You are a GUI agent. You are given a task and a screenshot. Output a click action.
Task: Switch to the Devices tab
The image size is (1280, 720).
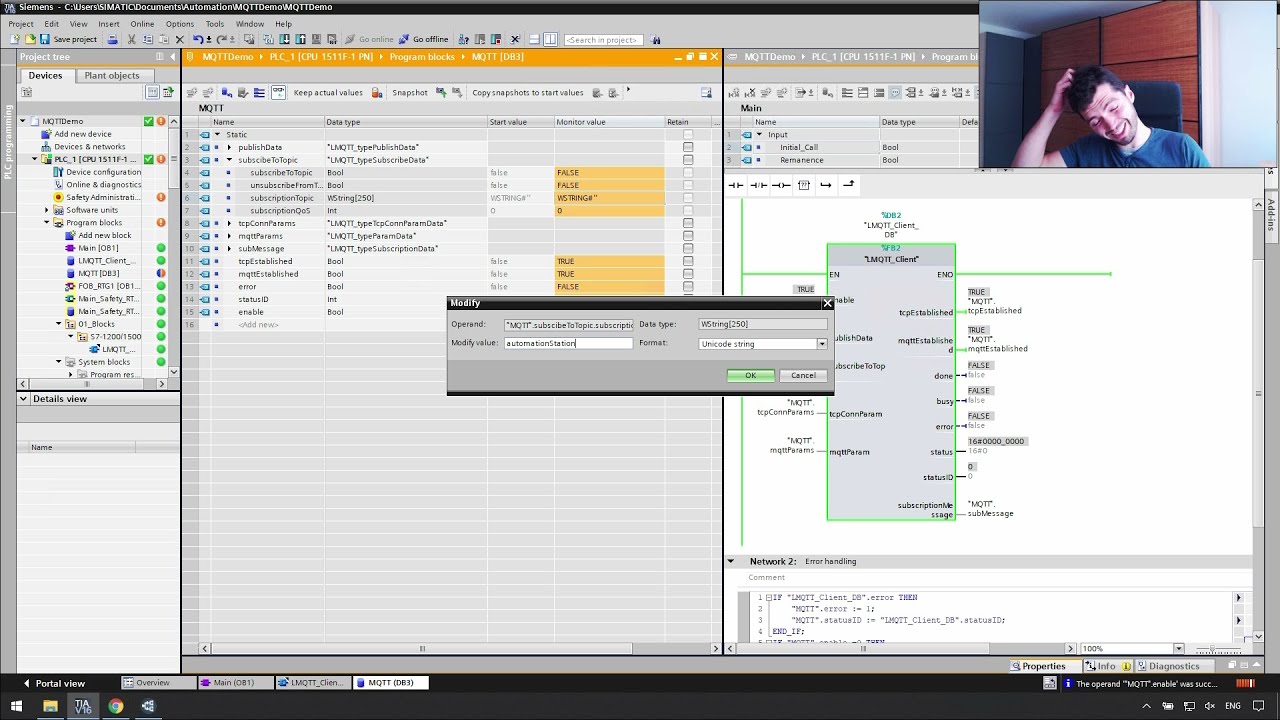coord(45,75)
